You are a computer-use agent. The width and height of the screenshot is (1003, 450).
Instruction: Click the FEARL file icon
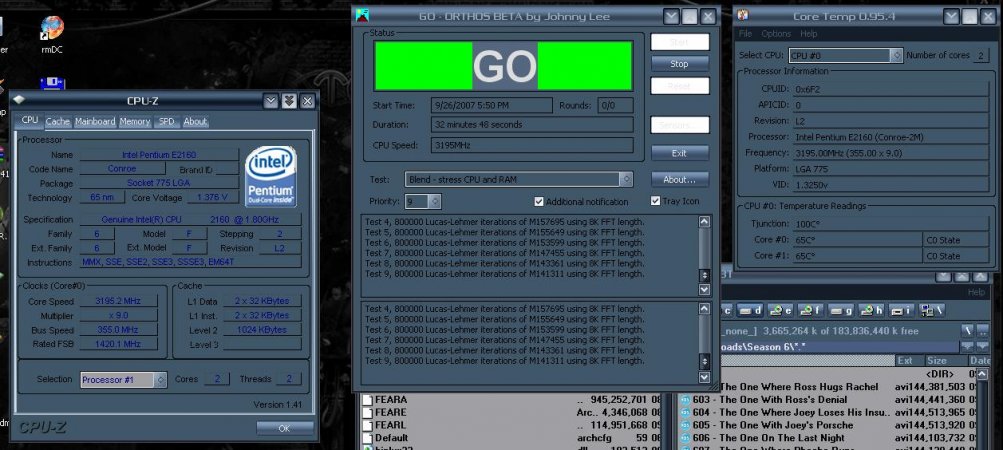[x=367, y=426]
